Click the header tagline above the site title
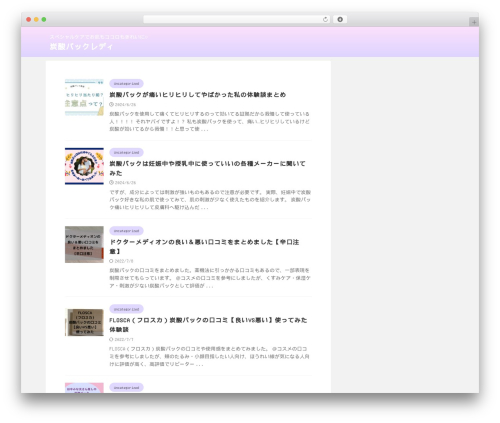Image resolution: width=500 pixels, height=423 pixels. coord(99,37)
